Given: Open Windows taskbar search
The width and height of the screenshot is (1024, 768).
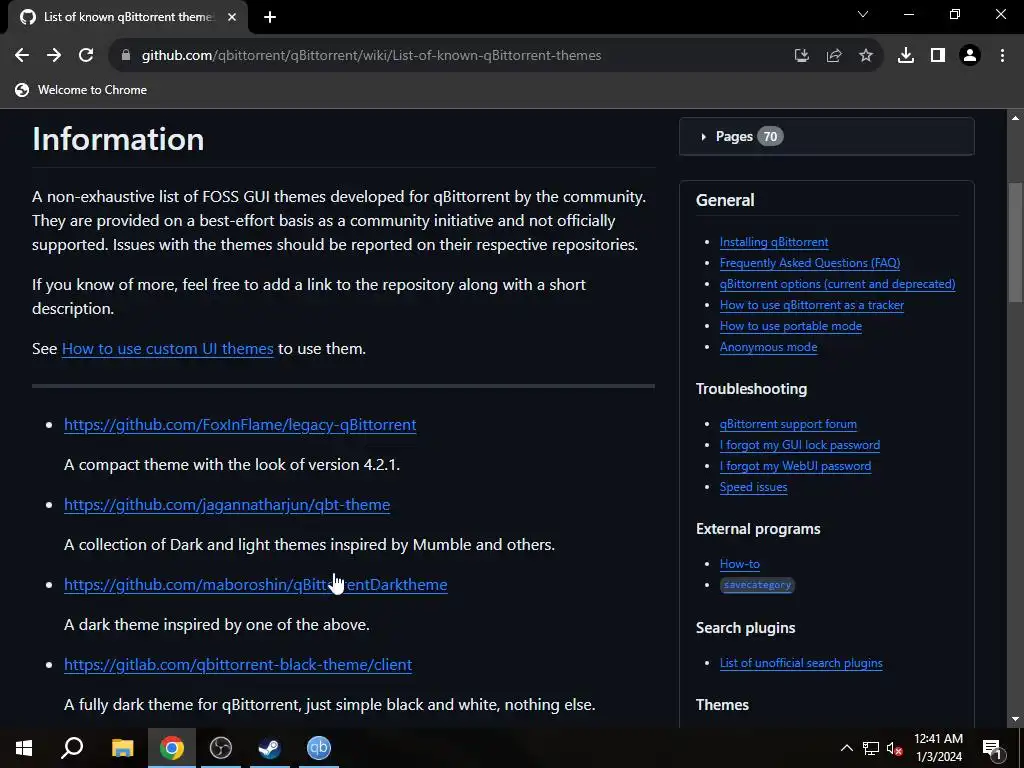Looking at the screenshot, I should tap(72, 748).
